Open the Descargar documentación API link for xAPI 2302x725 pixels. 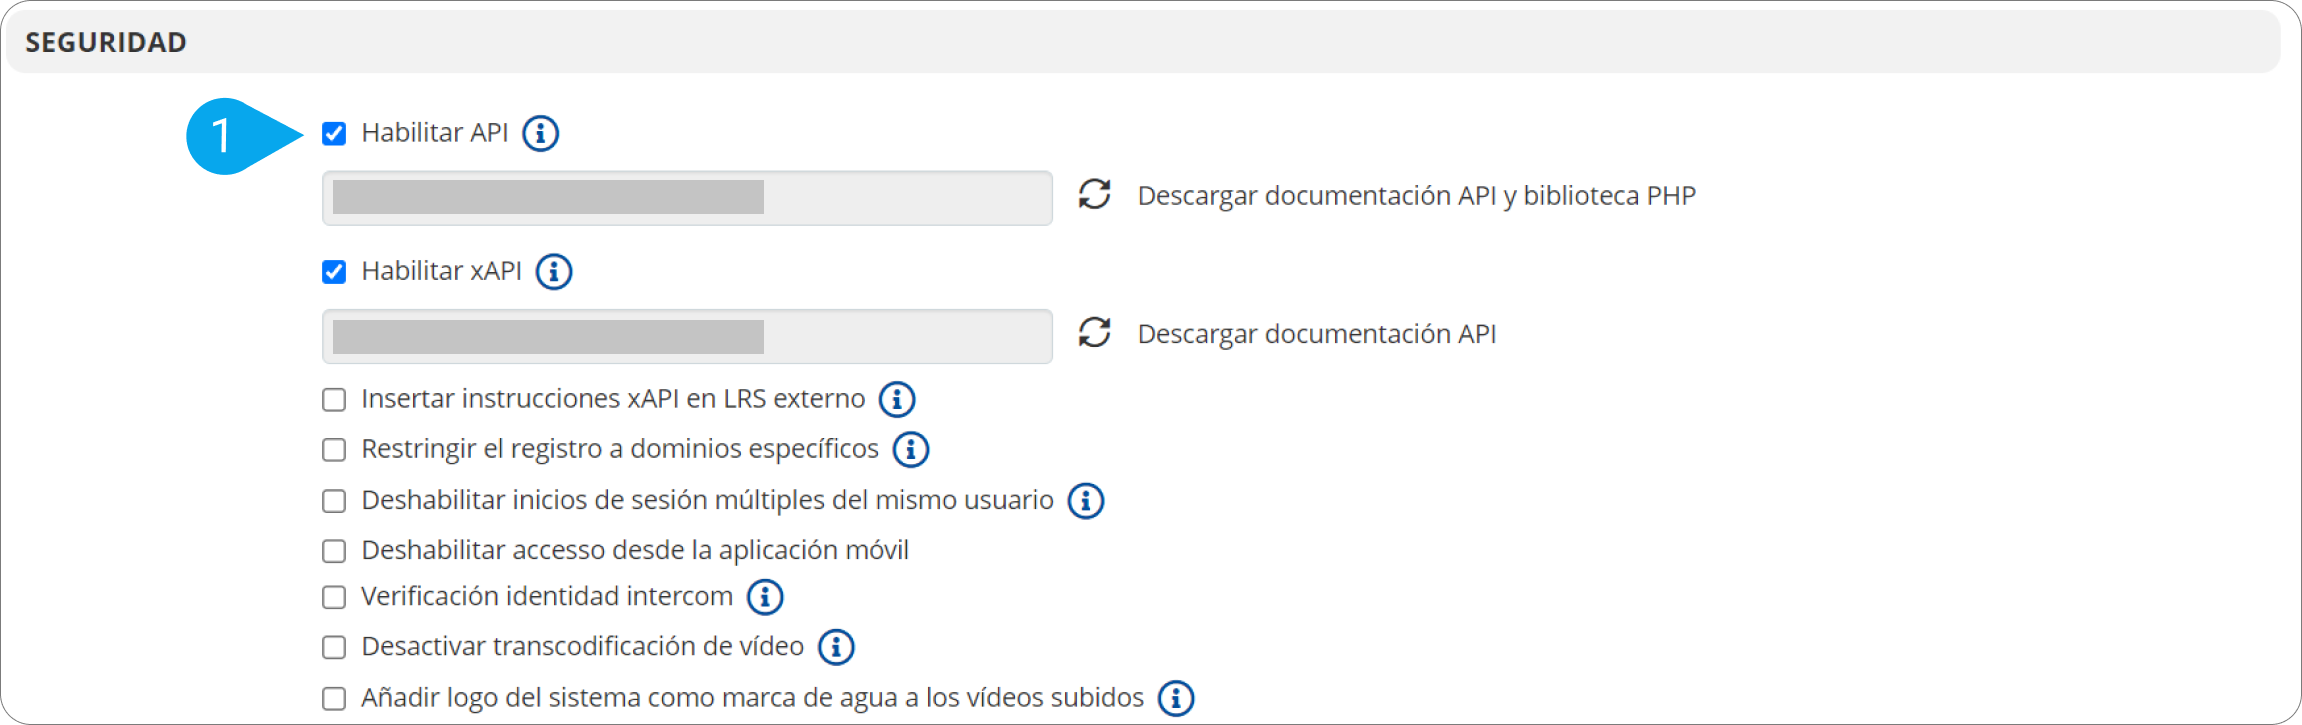[1317, 334]
